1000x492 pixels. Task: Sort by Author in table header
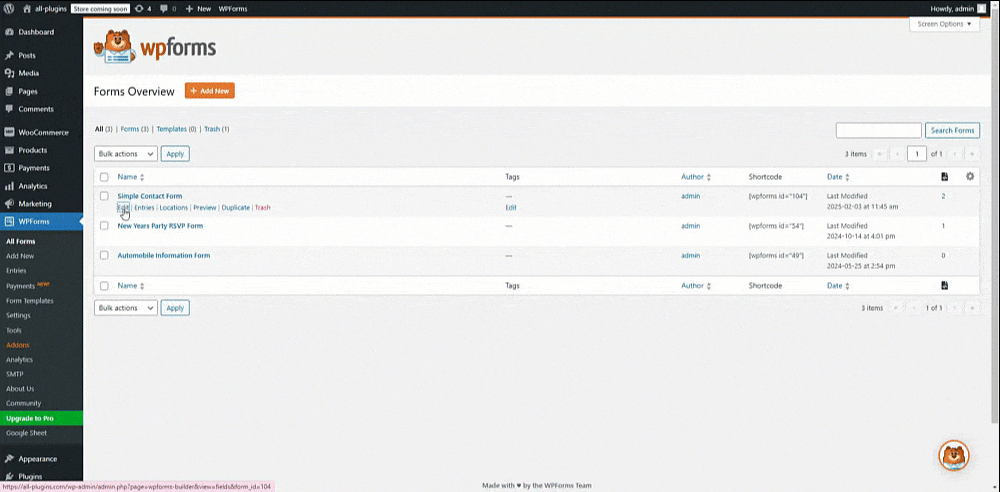pos(696,177)
